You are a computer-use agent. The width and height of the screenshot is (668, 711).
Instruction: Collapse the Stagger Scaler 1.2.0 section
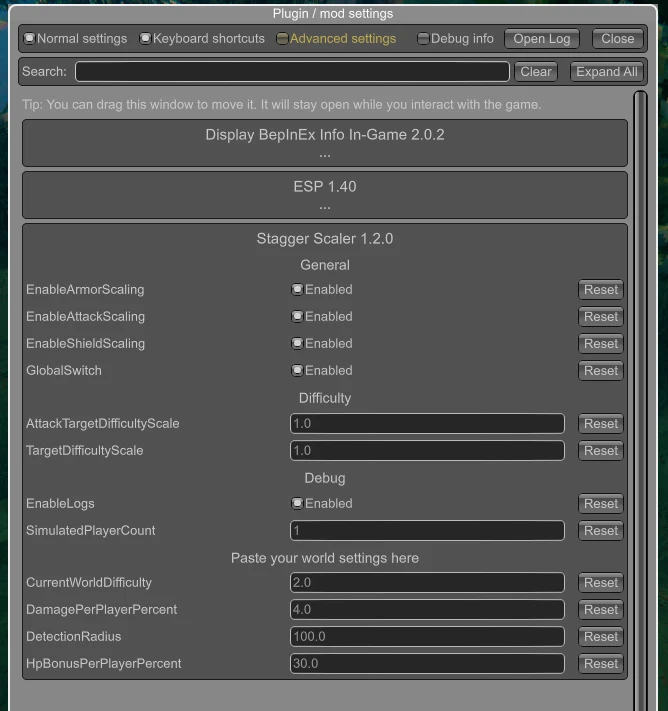point(325,239)
